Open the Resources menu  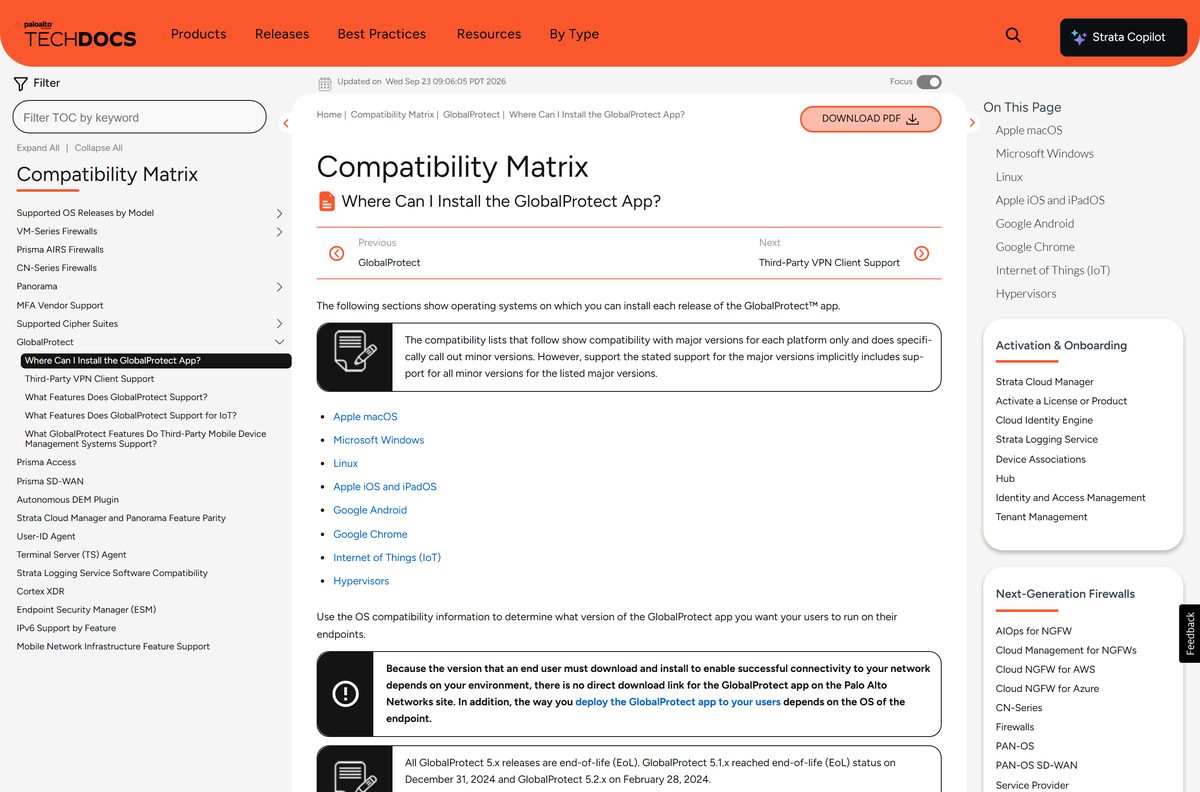[489, 34]
